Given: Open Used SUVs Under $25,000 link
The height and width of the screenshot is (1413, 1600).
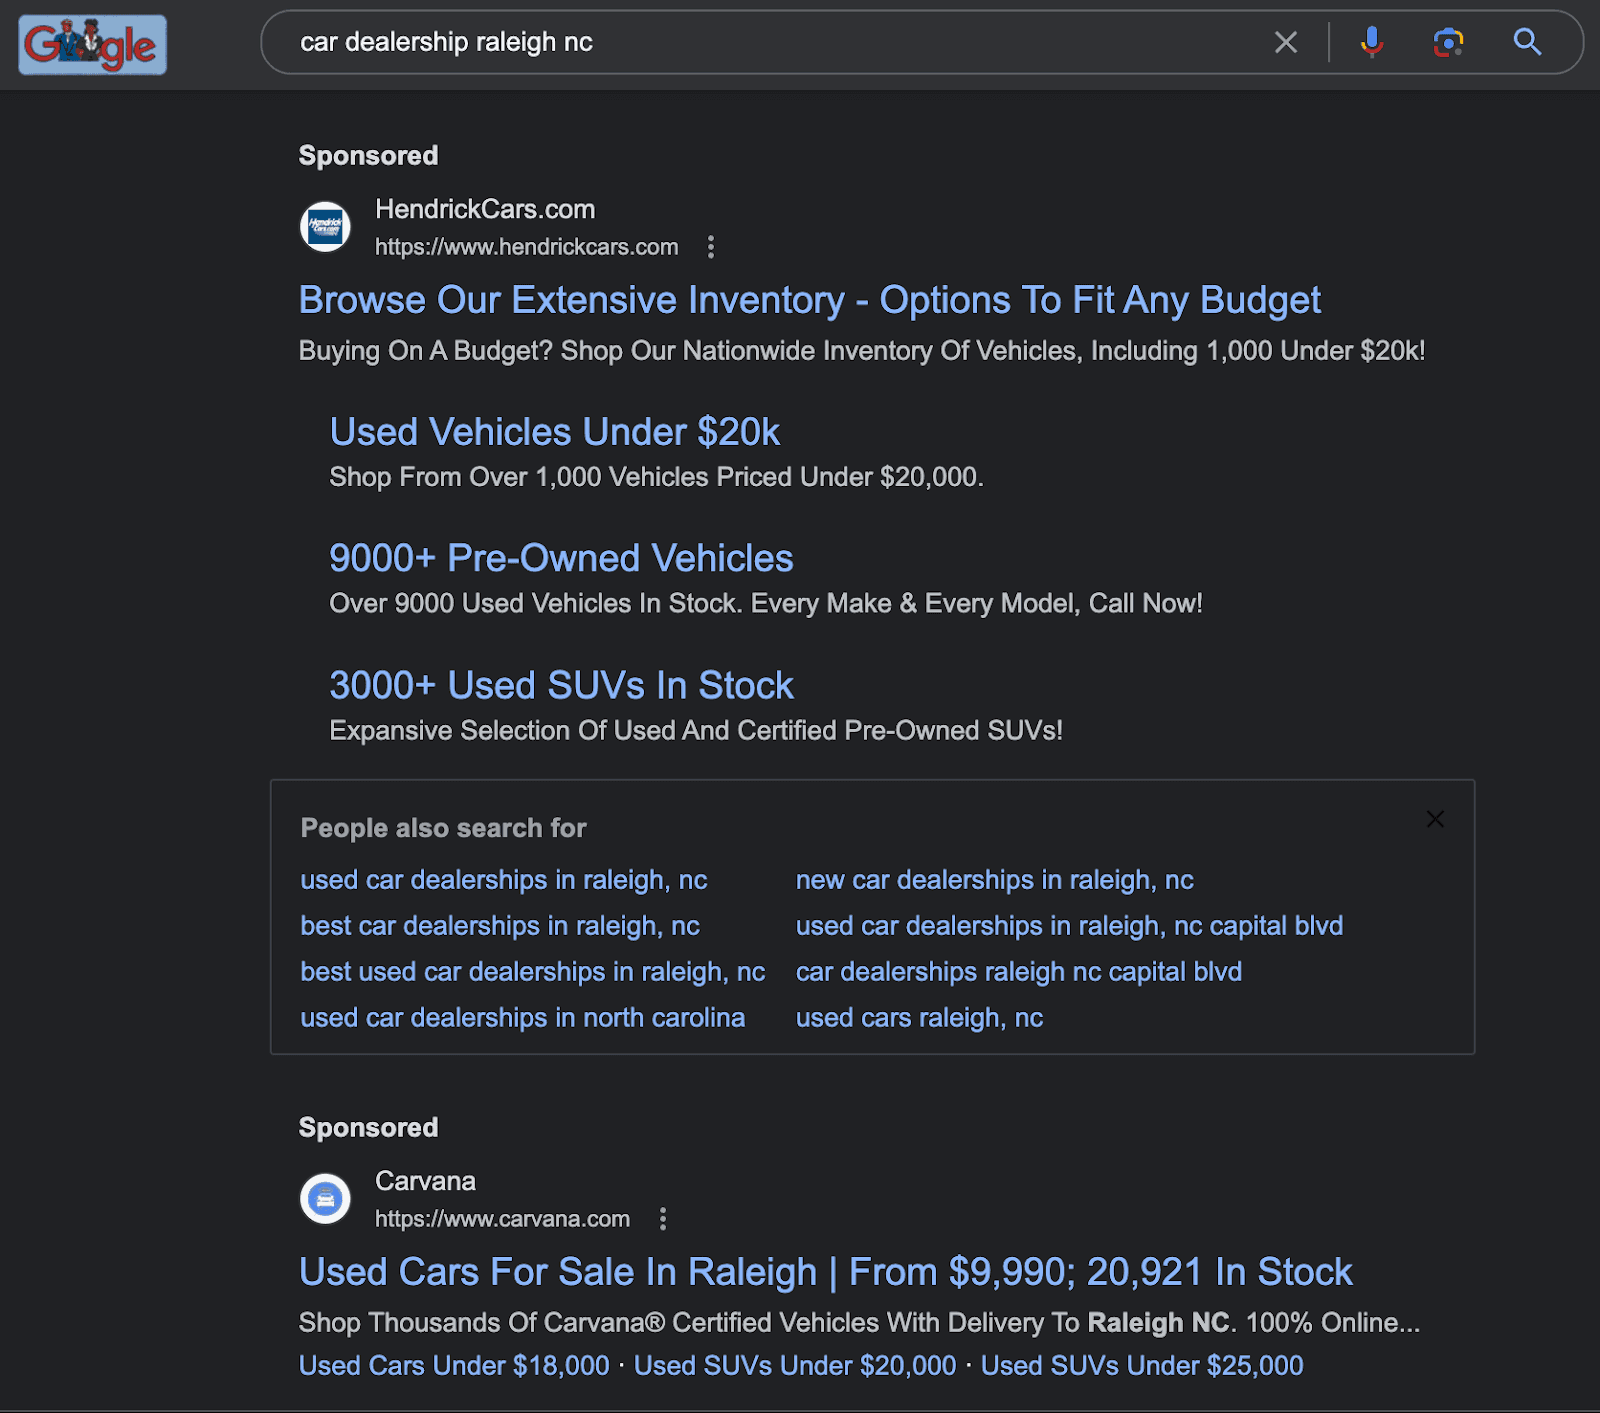Looking at the screenshot, I should coord(1141,1366).
